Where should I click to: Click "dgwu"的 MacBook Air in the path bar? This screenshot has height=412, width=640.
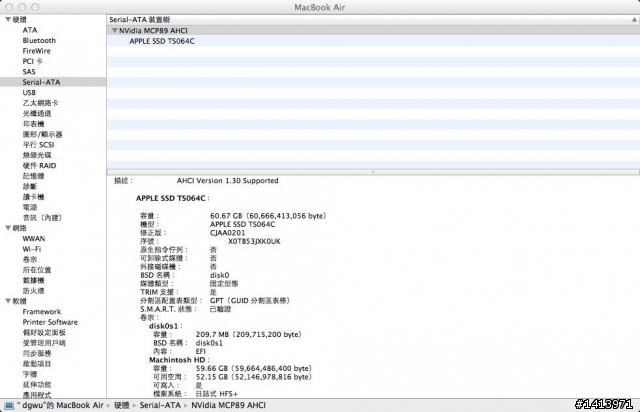click(60, 405)
